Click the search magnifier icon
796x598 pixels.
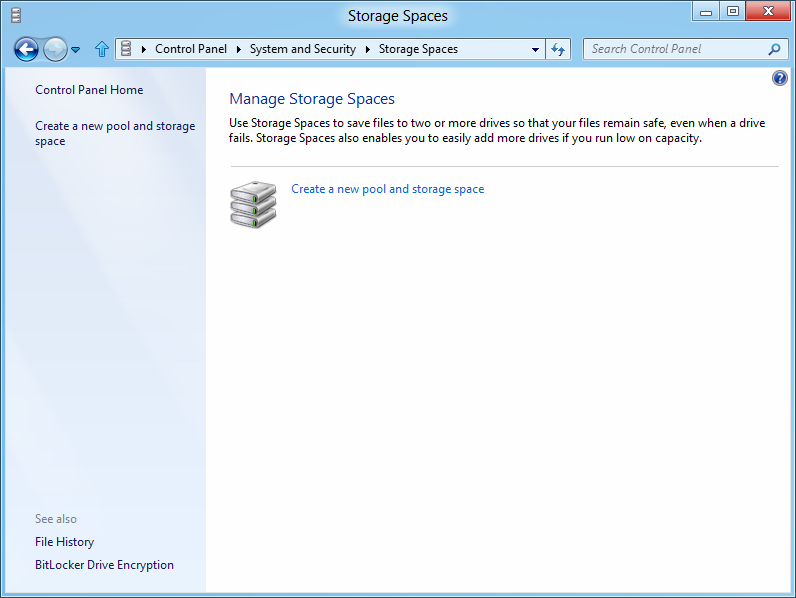coord(774,49)
